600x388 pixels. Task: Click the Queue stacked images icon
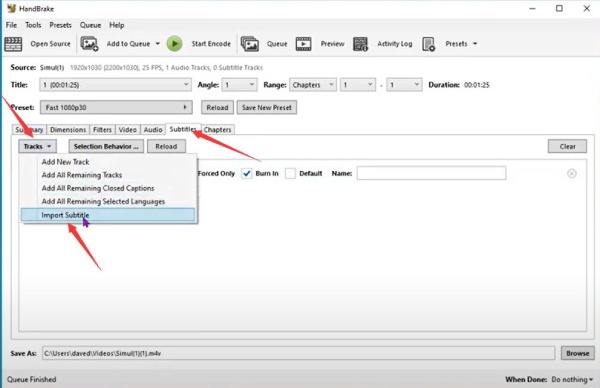click(x=249, y=44)
